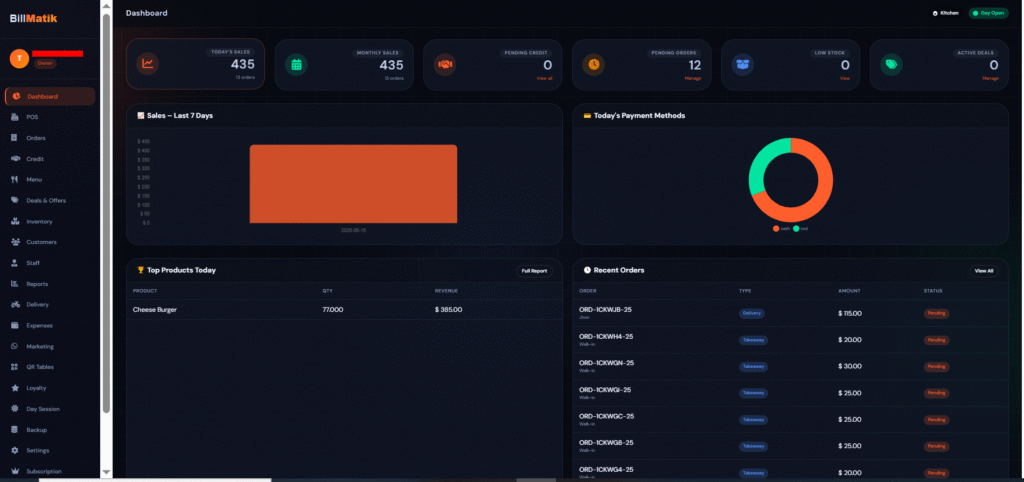Click the Marketing WhatsApp icon
The image size is (1024, 482).
tap(15, 346)
